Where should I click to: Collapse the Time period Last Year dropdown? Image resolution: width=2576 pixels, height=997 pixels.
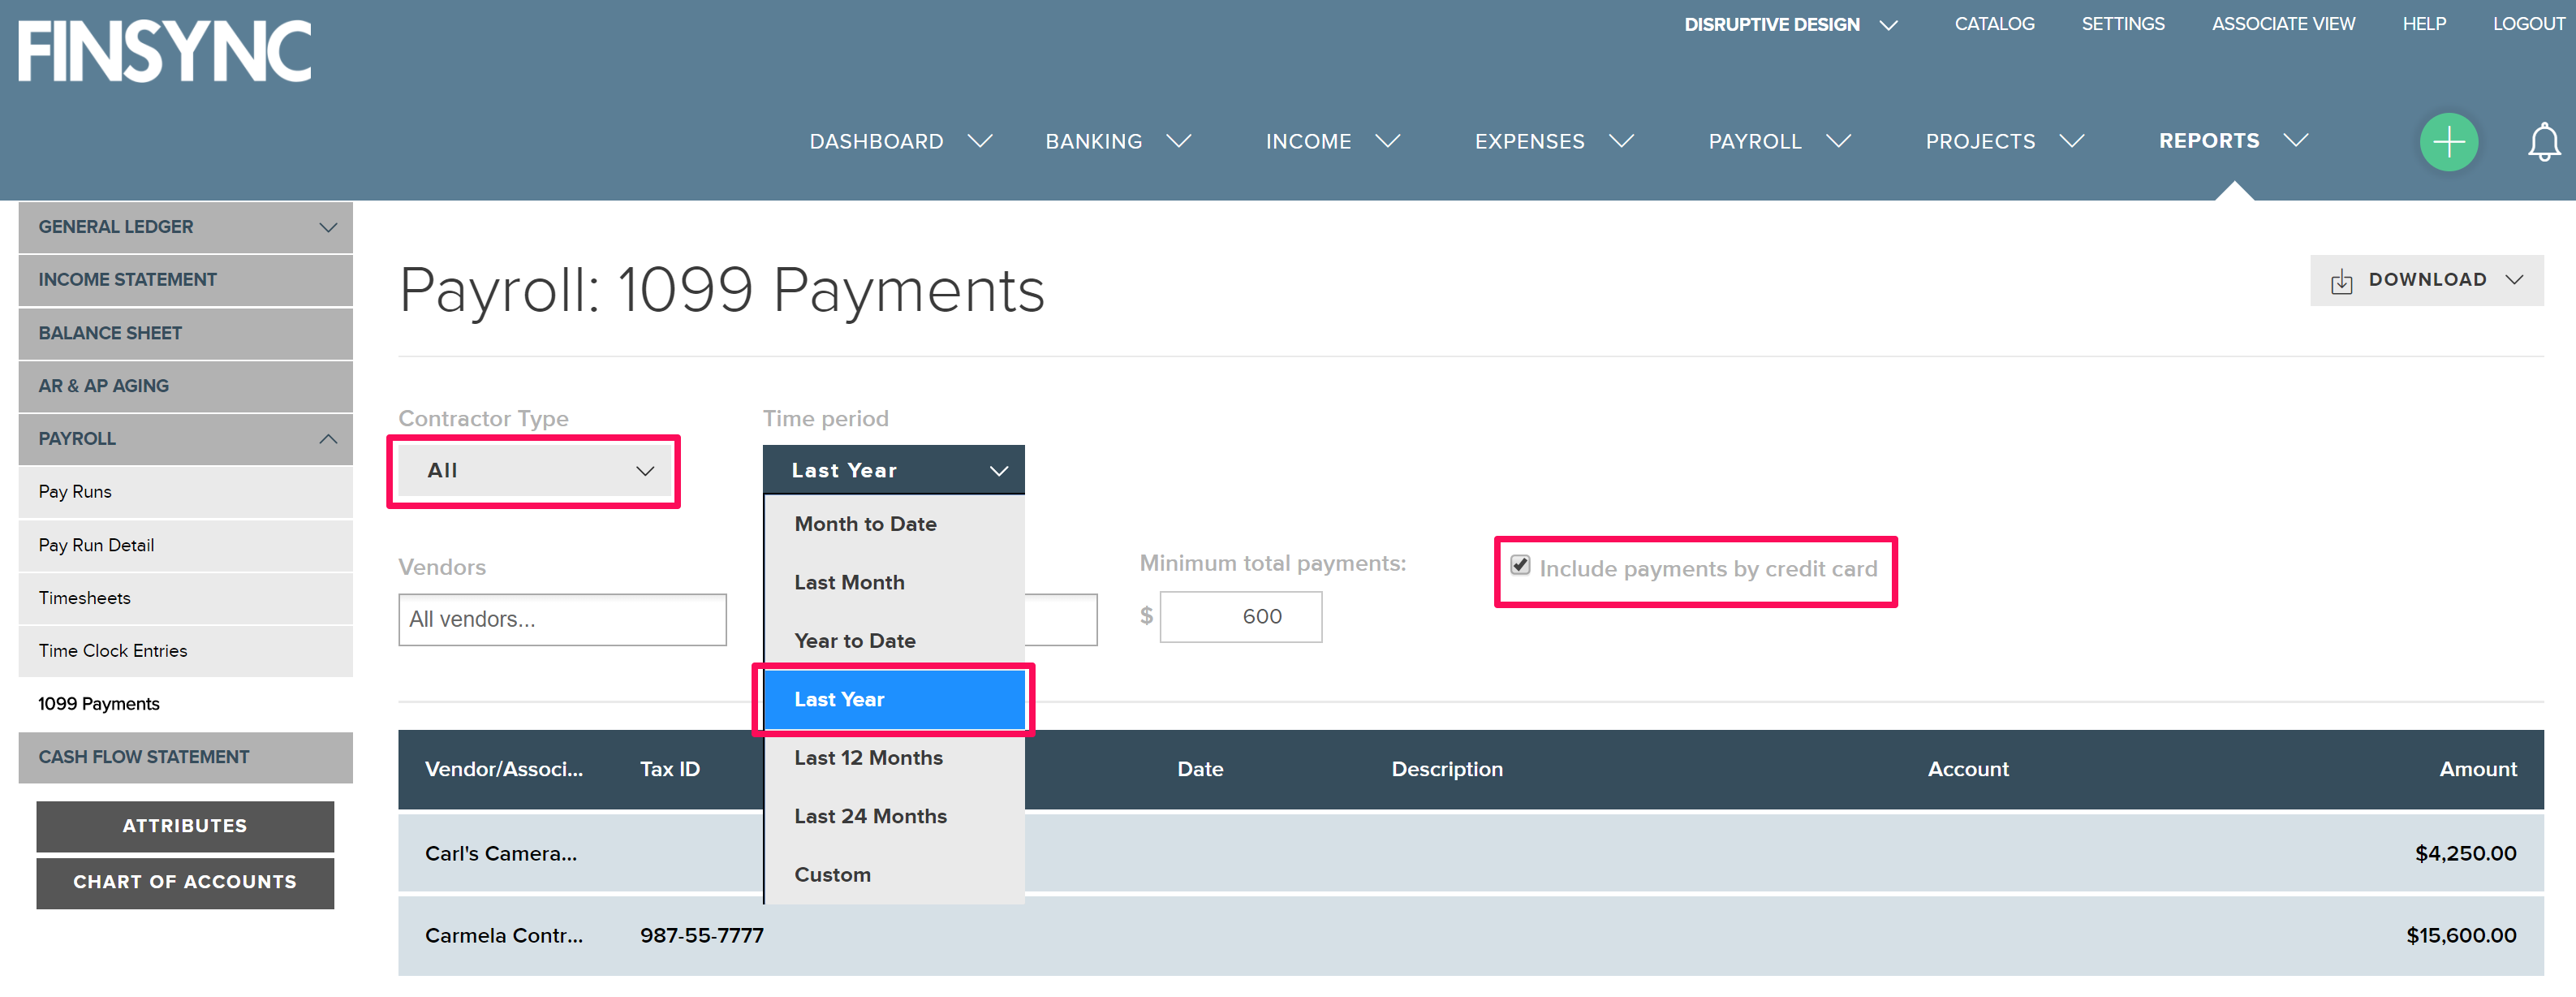[893, 470]
